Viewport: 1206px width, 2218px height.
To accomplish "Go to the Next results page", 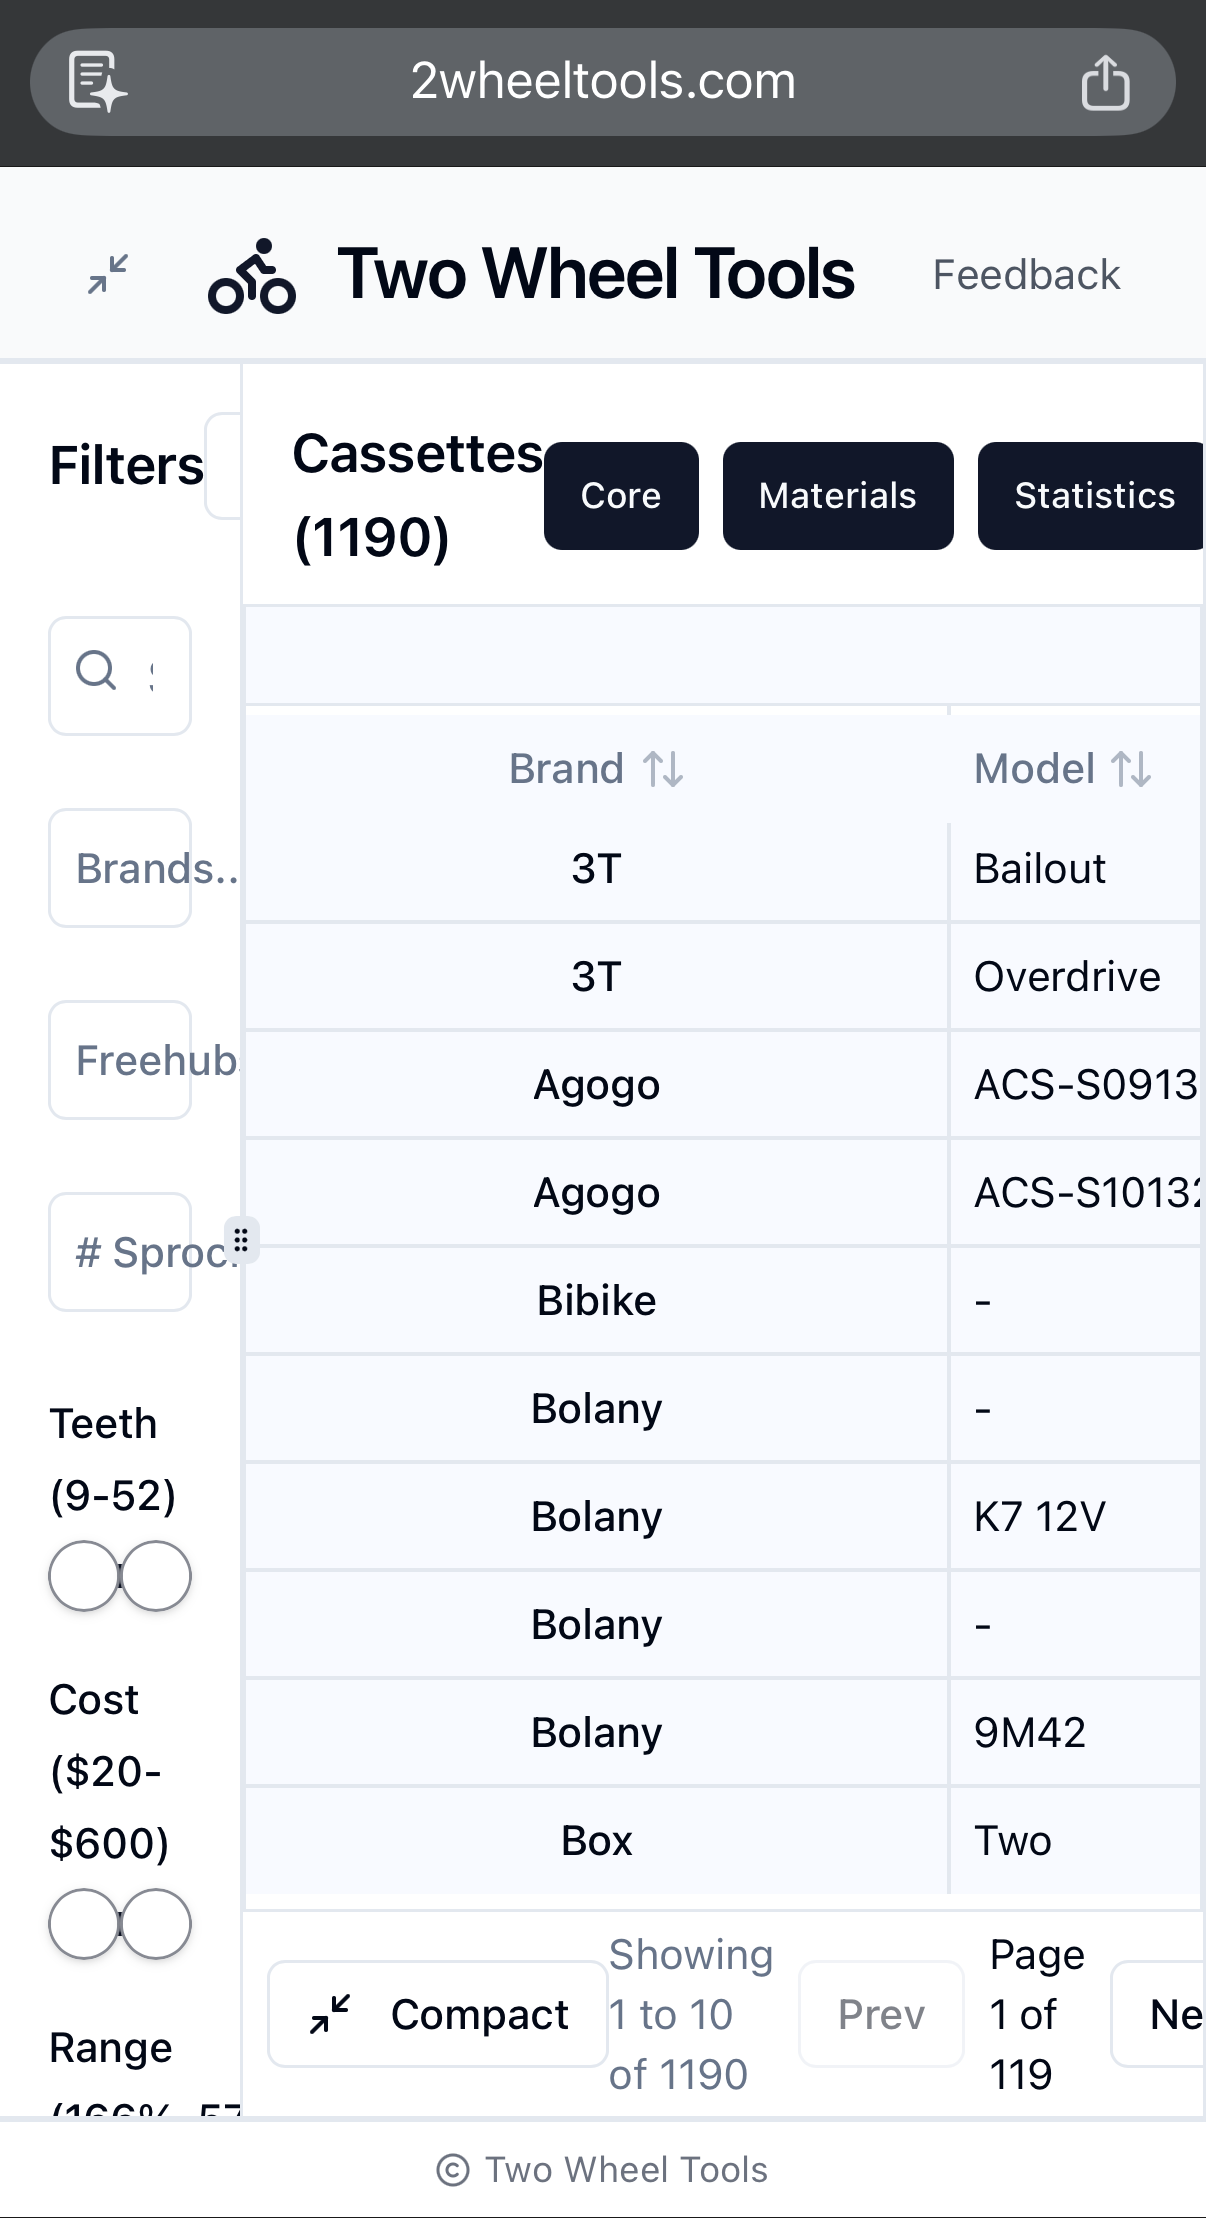I will point(1165,2014).
